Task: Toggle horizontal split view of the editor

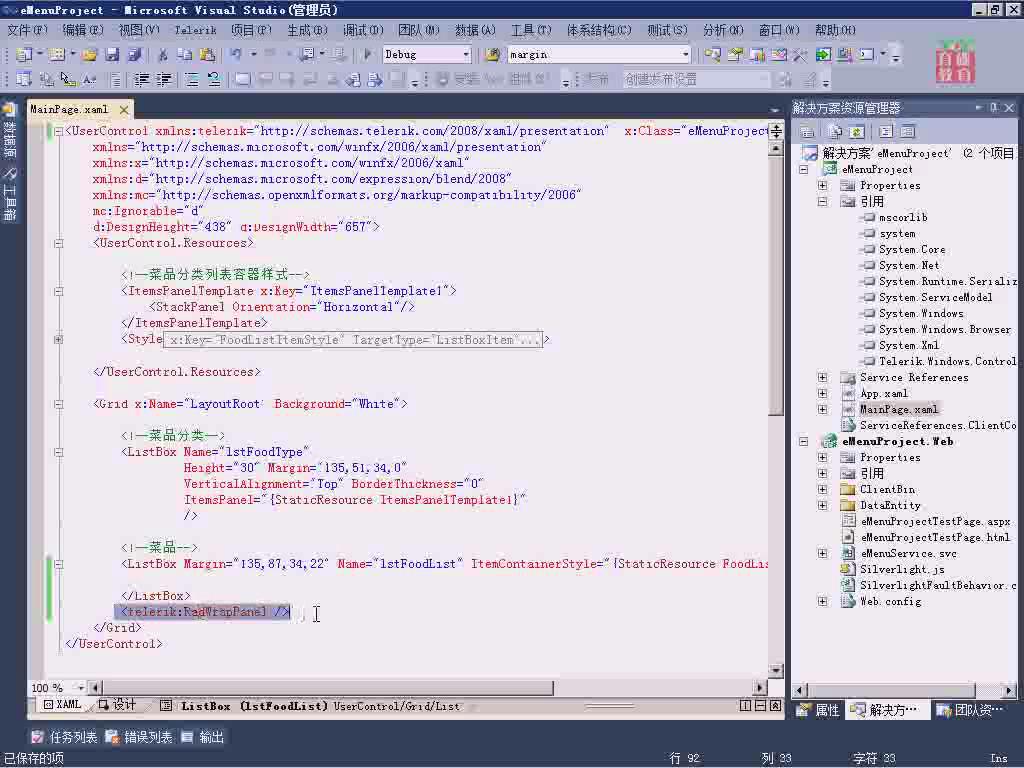Action: pos(760,706)
